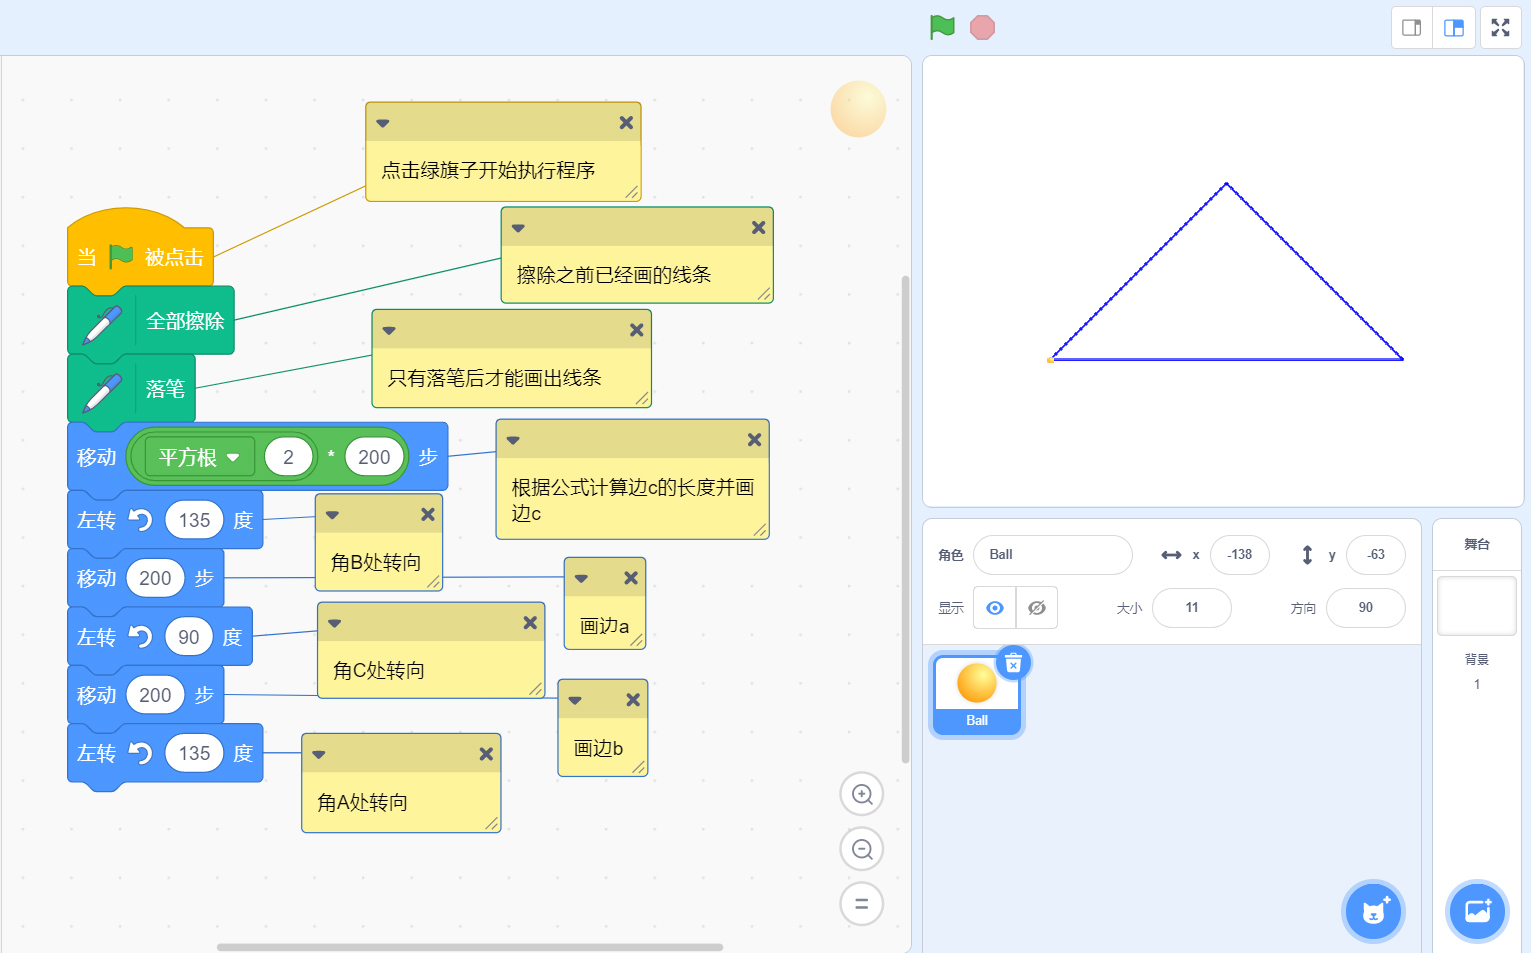Edit 200 steps in block after 90 turn
The width and height of the screenshot is (1531, 953).
point(155,695)
